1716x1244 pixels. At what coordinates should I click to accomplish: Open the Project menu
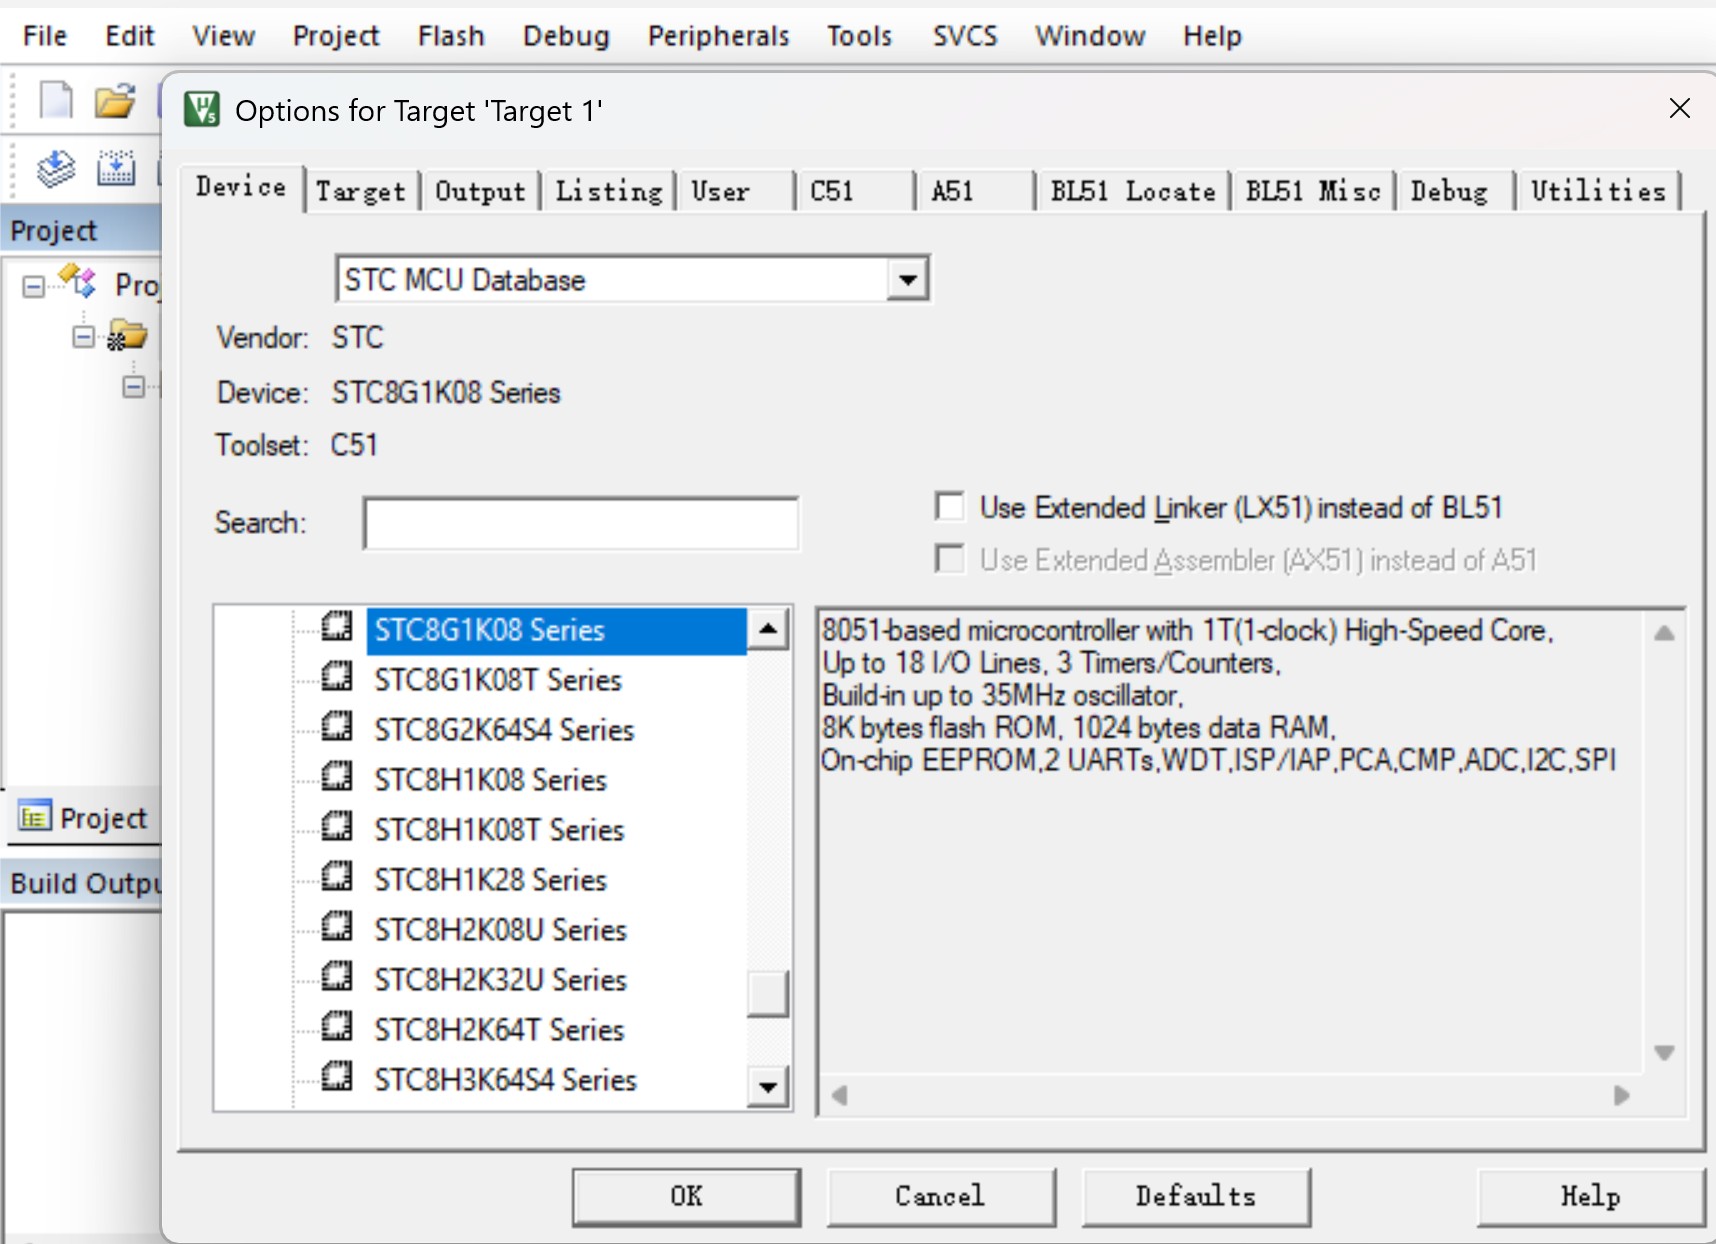(x=336, y=36)
